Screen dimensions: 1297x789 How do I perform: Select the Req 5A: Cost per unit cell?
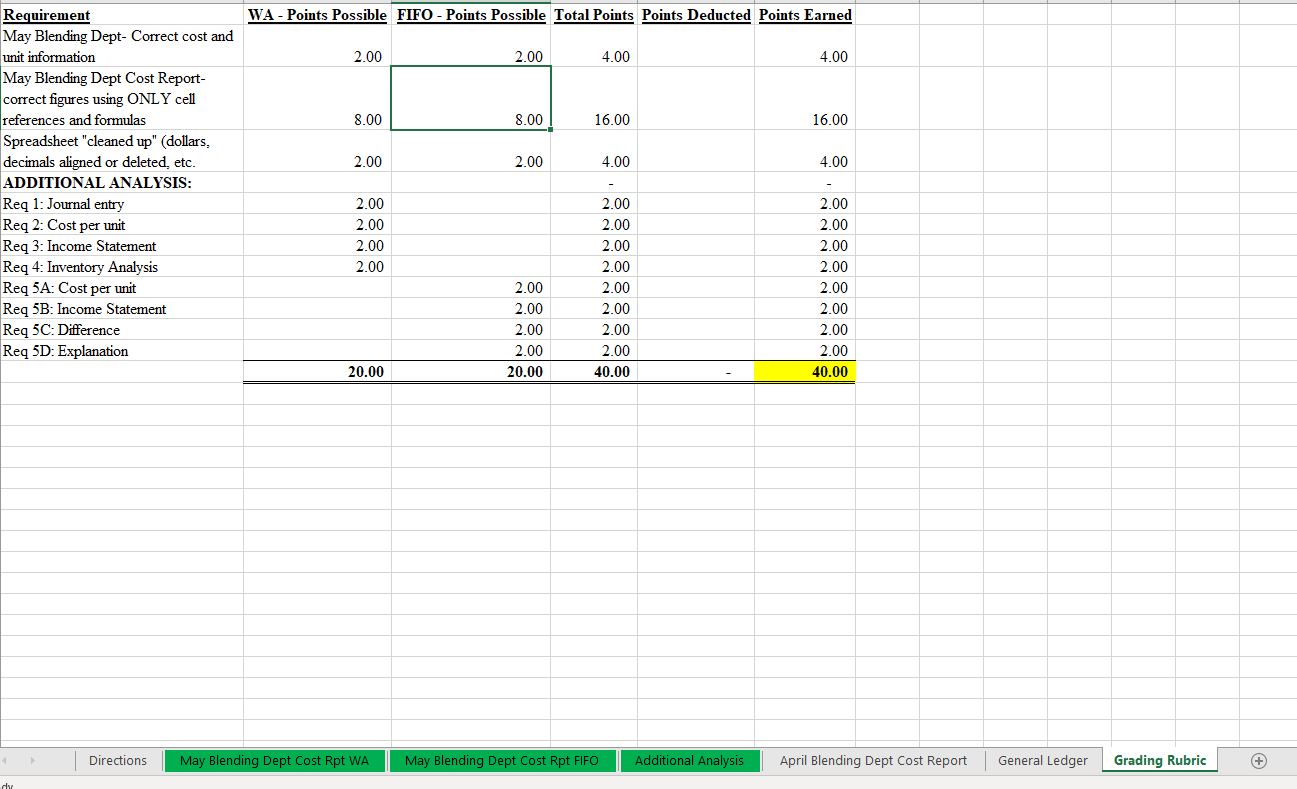[122, 288]
